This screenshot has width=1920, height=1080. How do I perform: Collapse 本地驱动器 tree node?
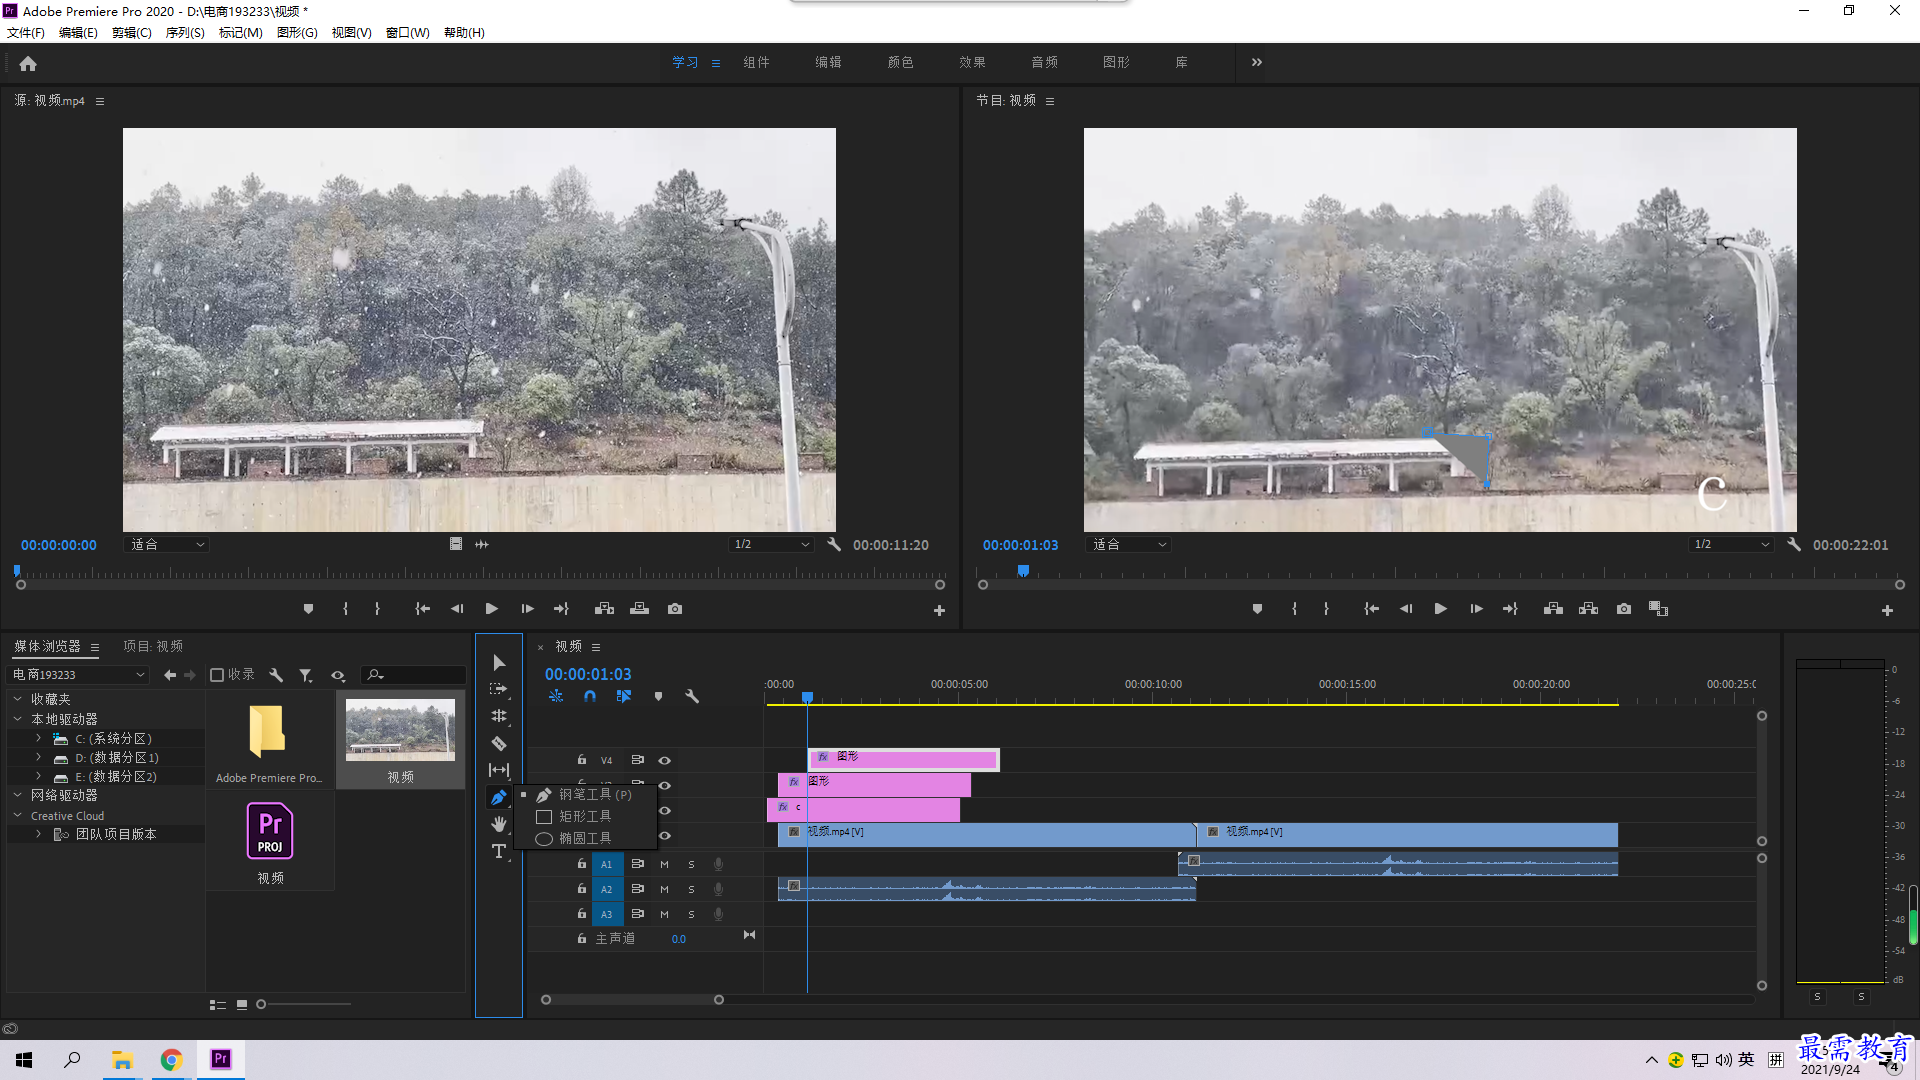point(17,719)
